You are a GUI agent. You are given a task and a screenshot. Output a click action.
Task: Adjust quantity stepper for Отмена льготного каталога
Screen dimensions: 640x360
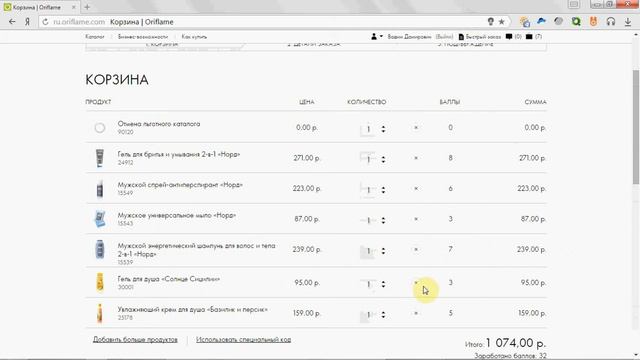point(383,129)
